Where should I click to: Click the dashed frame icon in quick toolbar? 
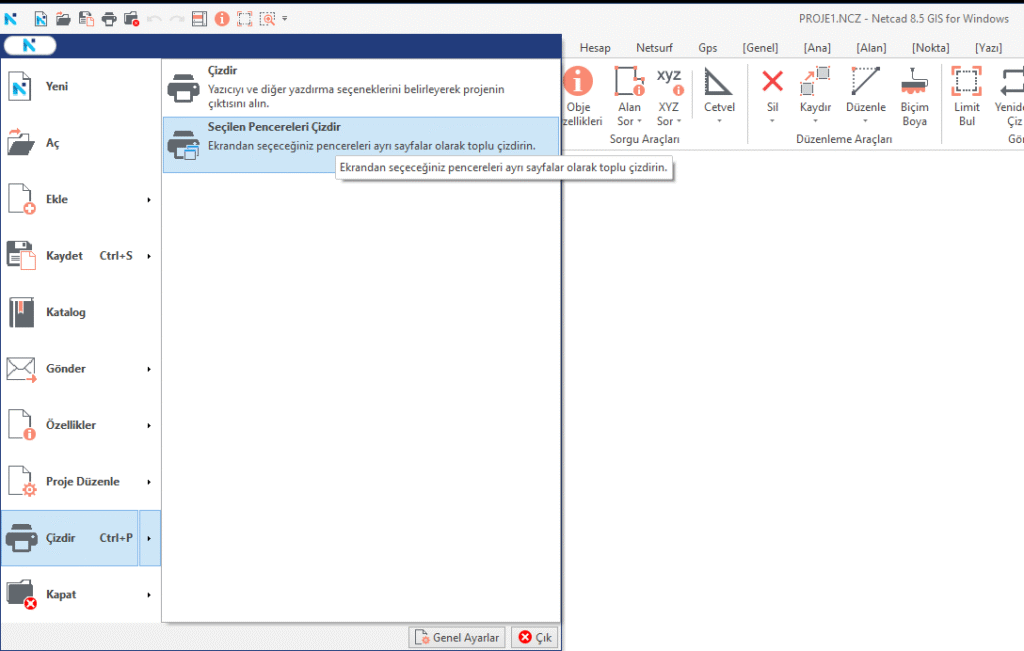[x=244, y=19]
